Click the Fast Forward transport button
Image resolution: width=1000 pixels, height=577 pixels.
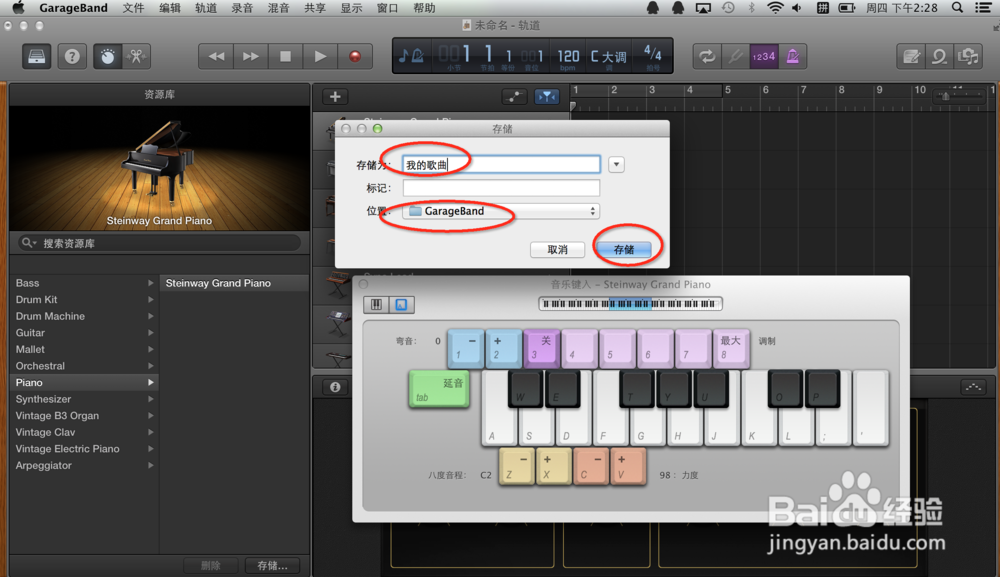(251, 57)
